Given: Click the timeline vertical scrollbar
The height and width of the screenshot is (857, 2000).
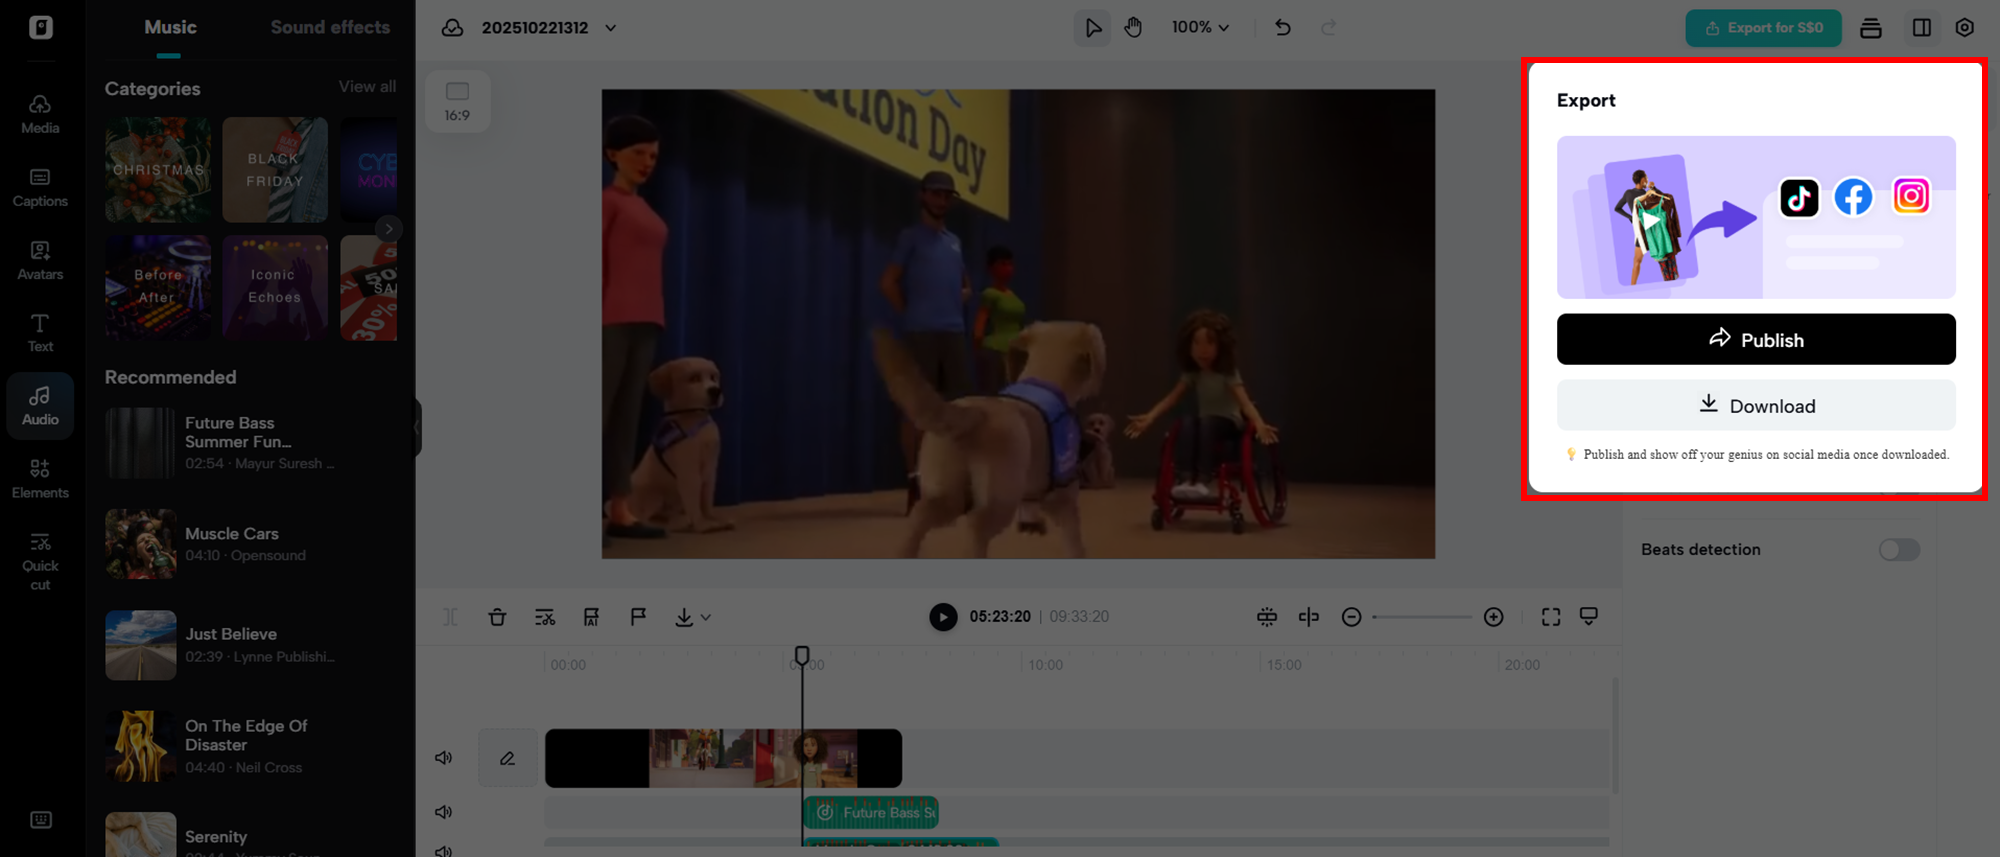Looking at the screenshot, I should [1614, 735].
